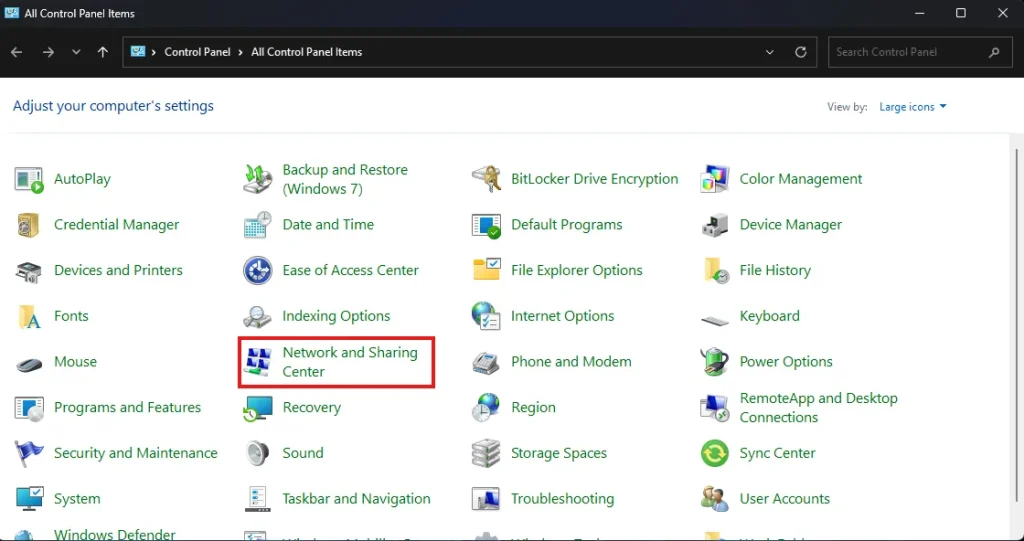Open the Indexing Options icon
The image size is (1024, 541).
tap(257, 316)
